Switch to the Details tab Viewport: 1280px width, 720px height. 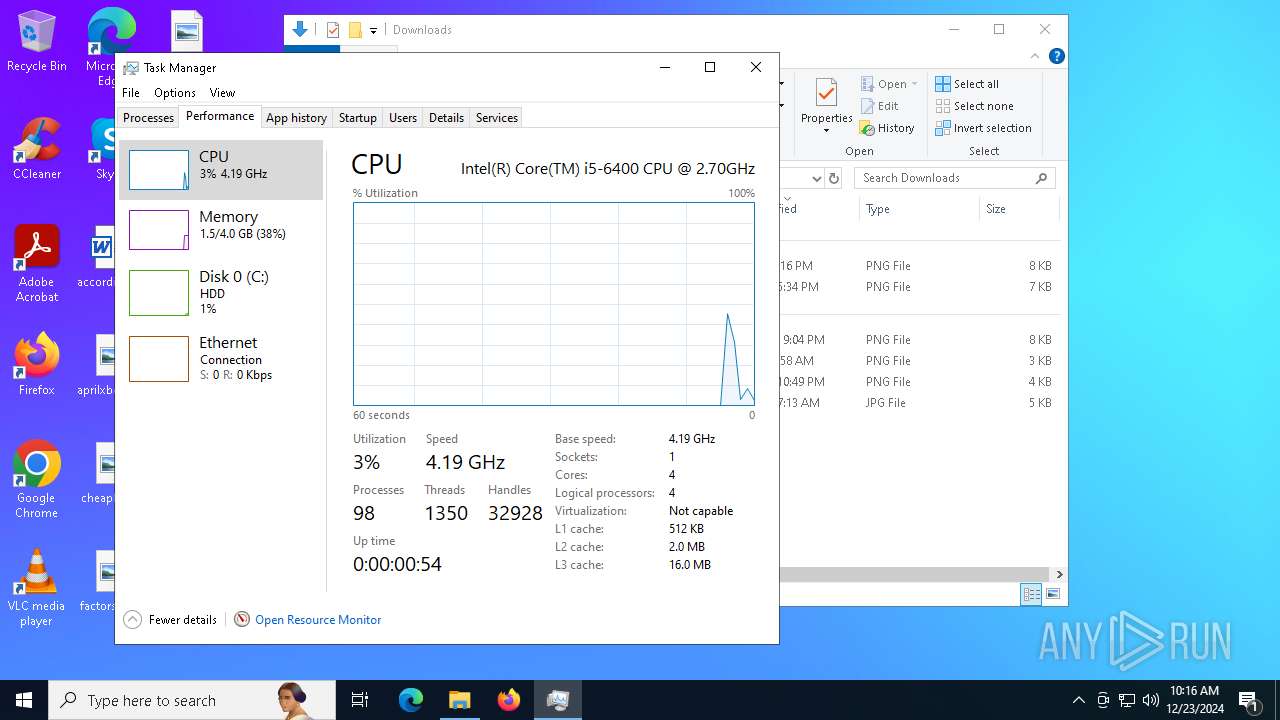(446, 118)
